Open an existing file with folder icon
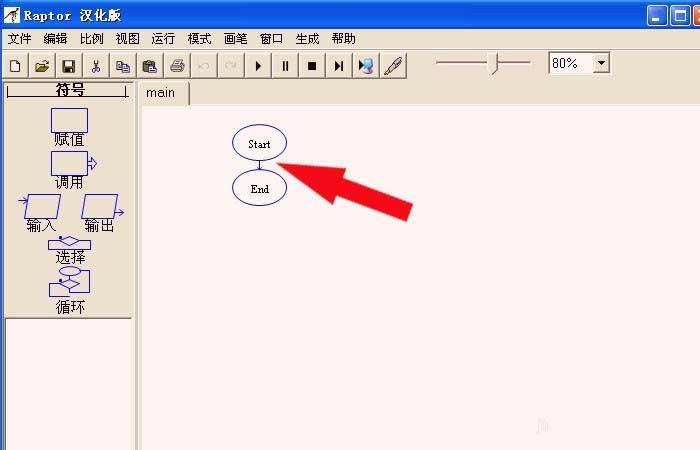Screen dimensions: 700x450 click(x=42, y=66)
